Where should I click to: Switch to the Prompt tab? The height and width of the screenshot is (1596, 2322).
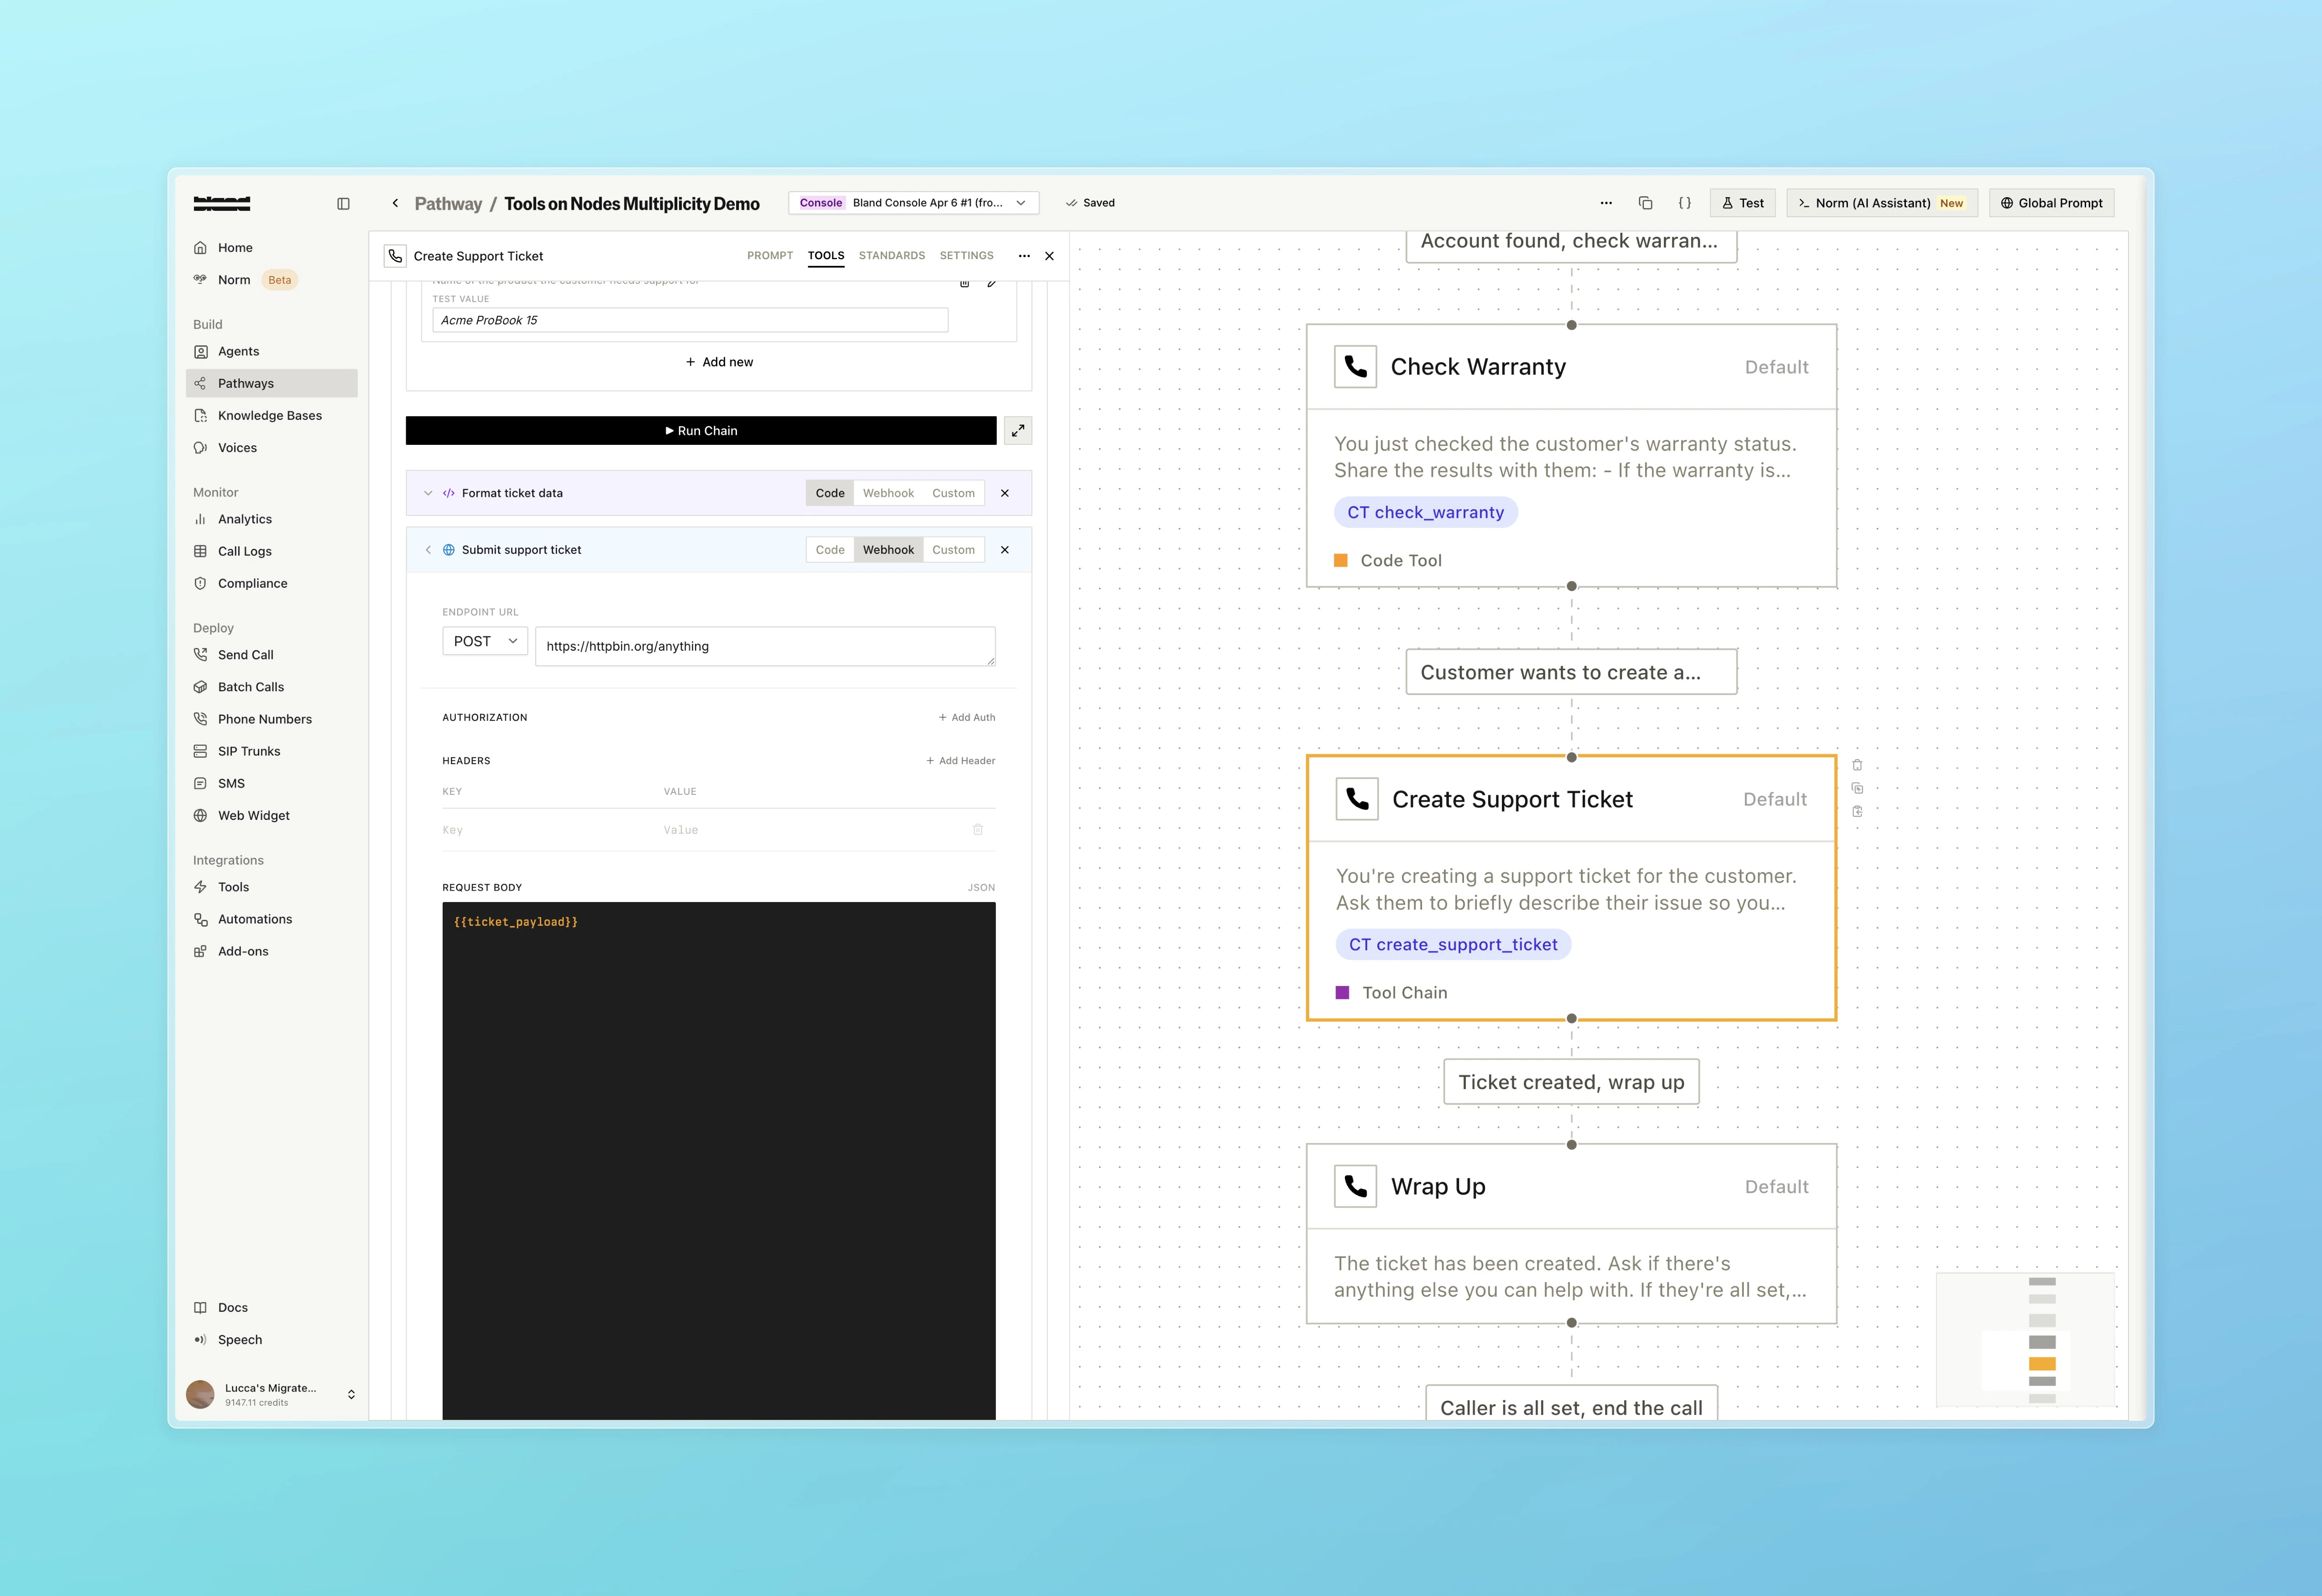(x=769, y=255)
